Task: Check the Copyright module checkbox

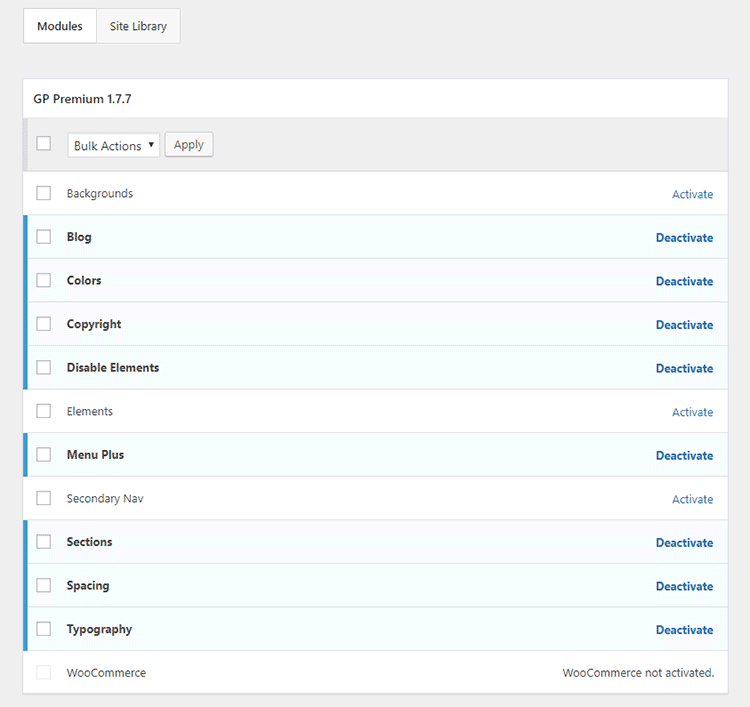Action: click(44, 324)
